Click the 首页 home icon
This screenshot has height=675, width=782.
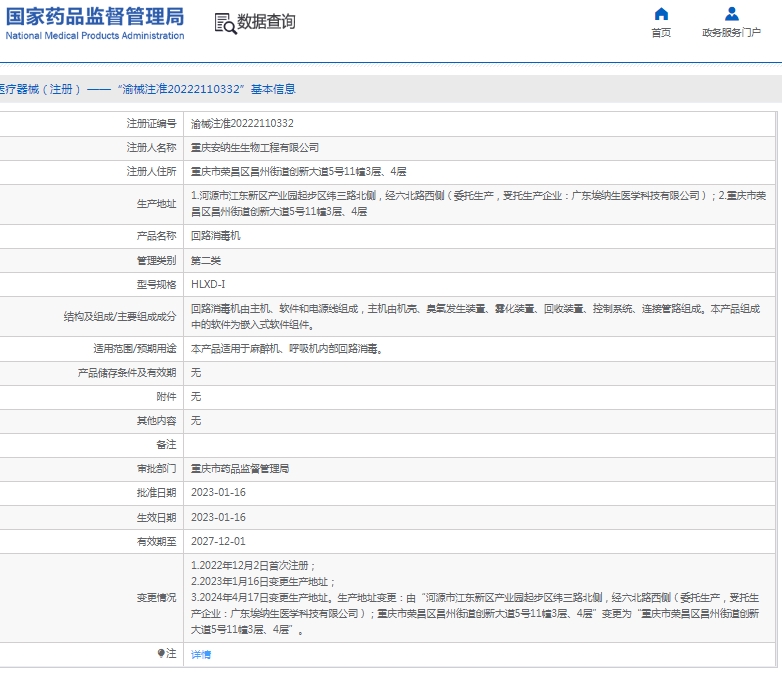[x=661, y=14]
